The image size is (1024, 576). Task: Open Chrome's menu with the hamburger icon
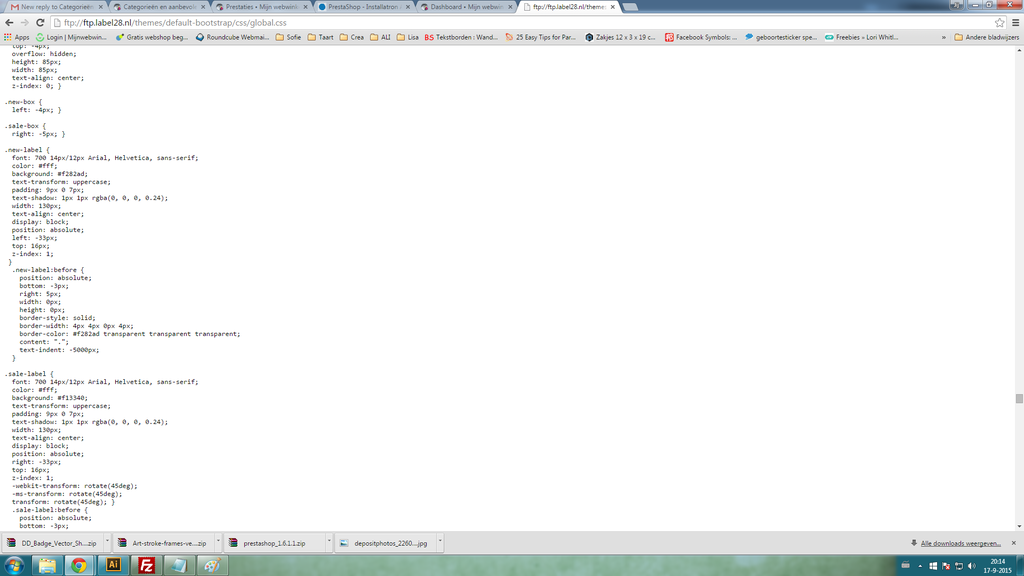1015,22
